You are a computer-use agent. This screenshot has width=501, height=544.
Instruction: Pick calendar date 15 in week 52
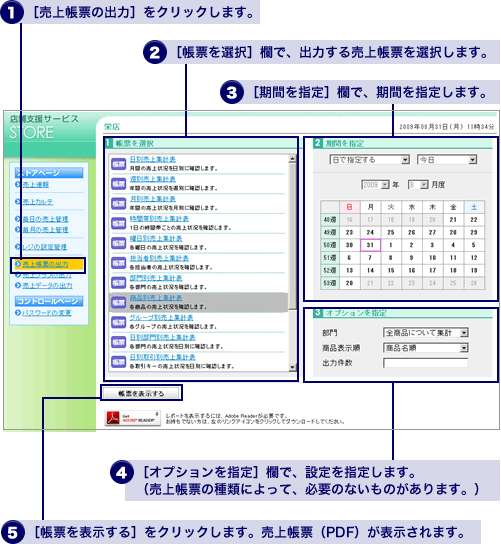click(391, 270)
